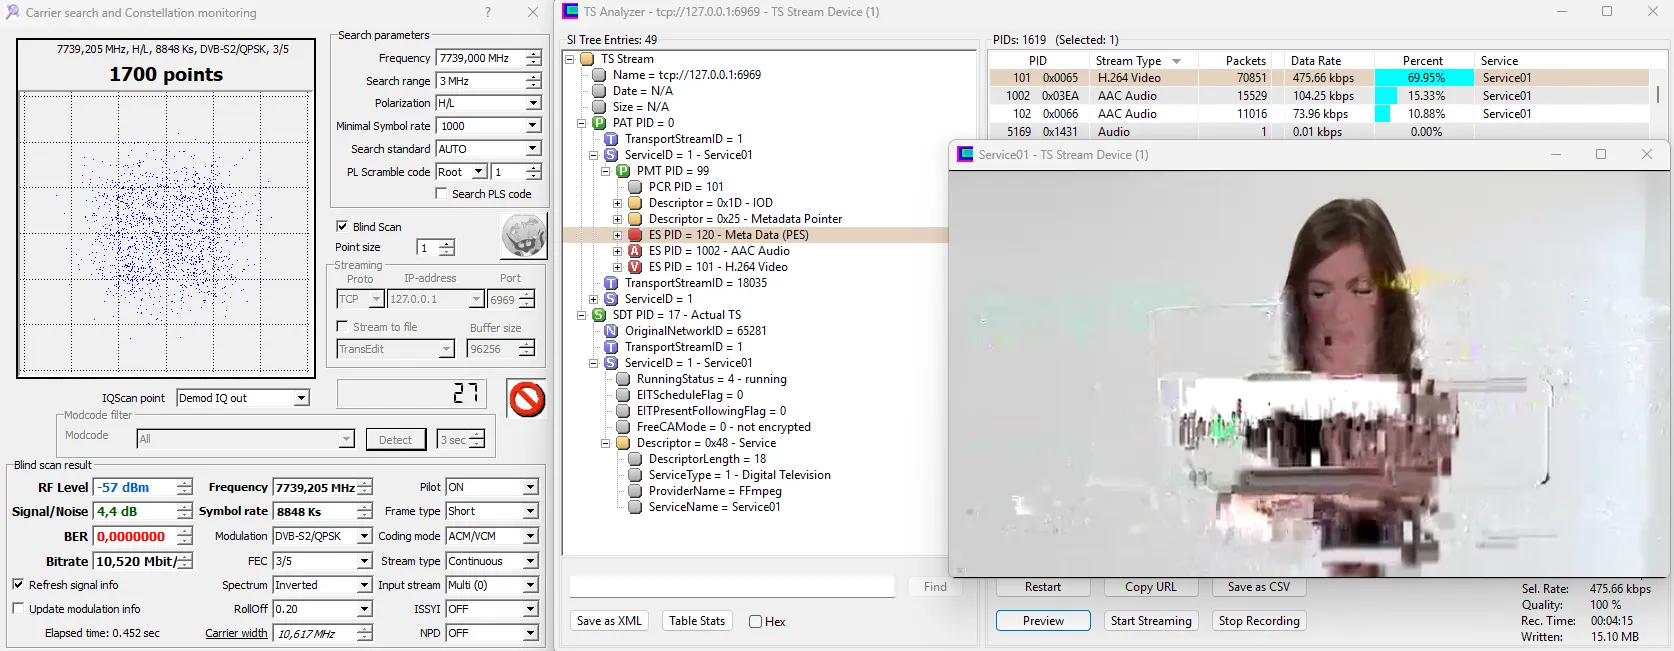Collapse the PAT PID = 0 node
This screenshot has height=651, width=1674.
pos(581,123)
